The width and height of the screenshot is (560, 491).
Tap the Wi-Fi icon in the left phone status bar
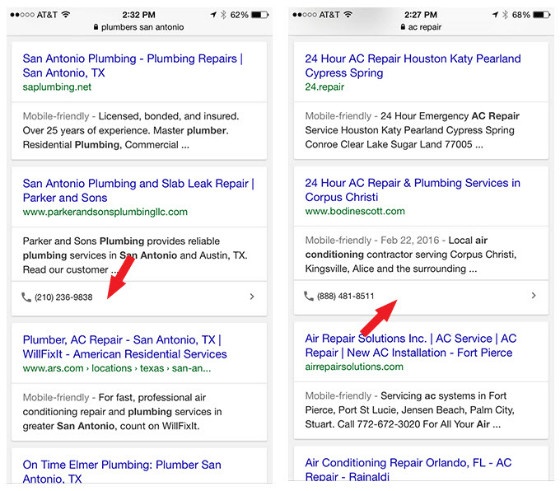pos(65,15)
